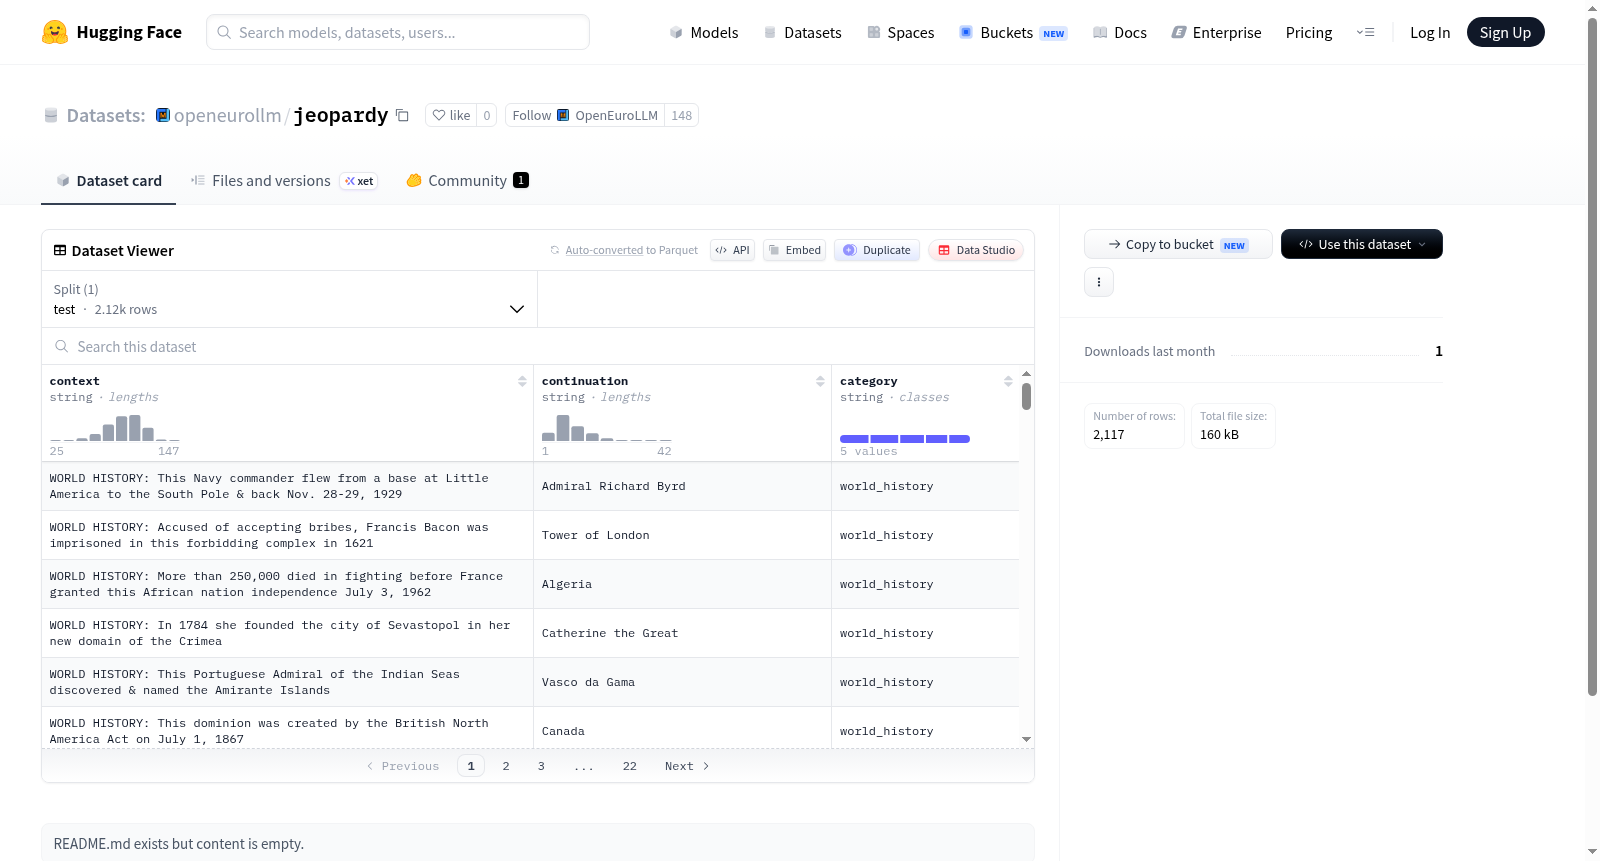This screenshot has height=861, width=1600.
Task: Click the page vertical scrollbar
Action: pos(1592,356)
